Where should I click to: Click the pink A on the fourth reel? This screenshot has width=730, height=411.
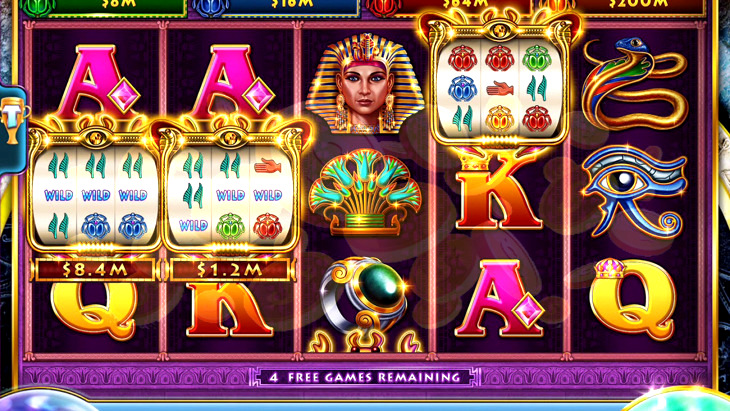[x=499, y=299]
